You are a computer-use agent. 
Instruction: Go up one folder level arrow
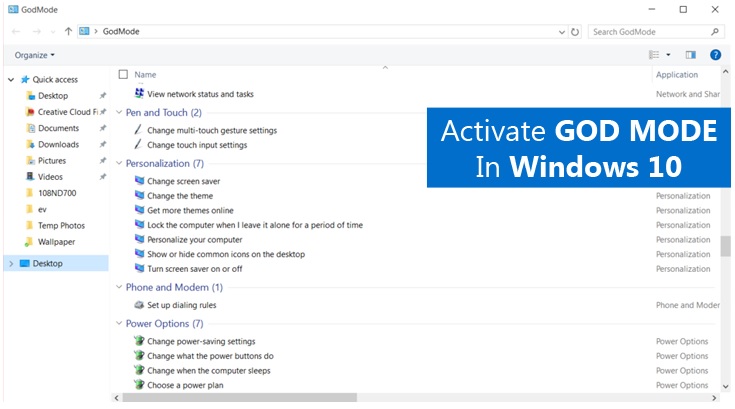click(68, 31)
